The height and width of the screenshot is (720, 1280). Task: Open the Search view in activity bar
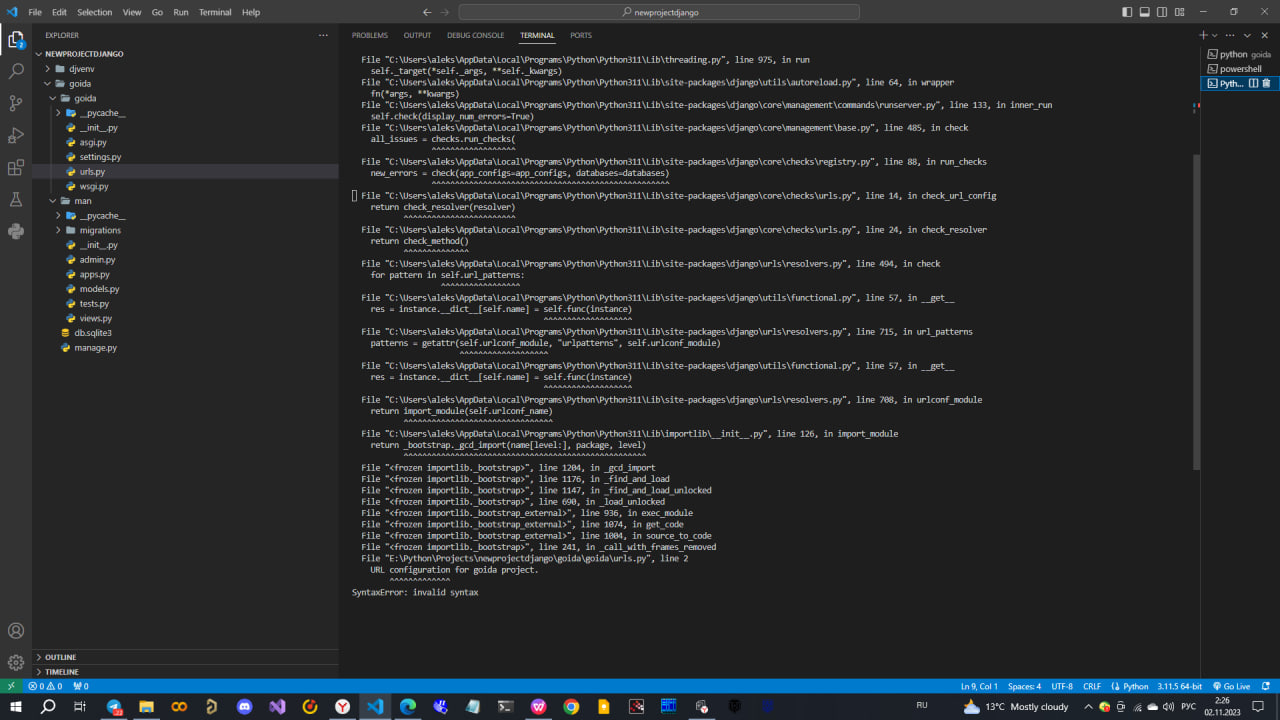click(x=16, y=72)
